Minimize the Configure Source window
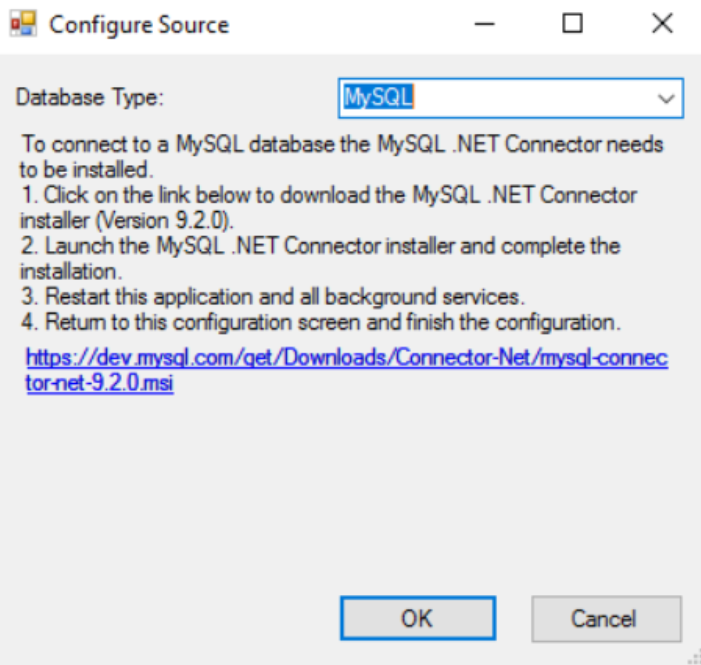This screenshot has width=701, height=665. 483,24
